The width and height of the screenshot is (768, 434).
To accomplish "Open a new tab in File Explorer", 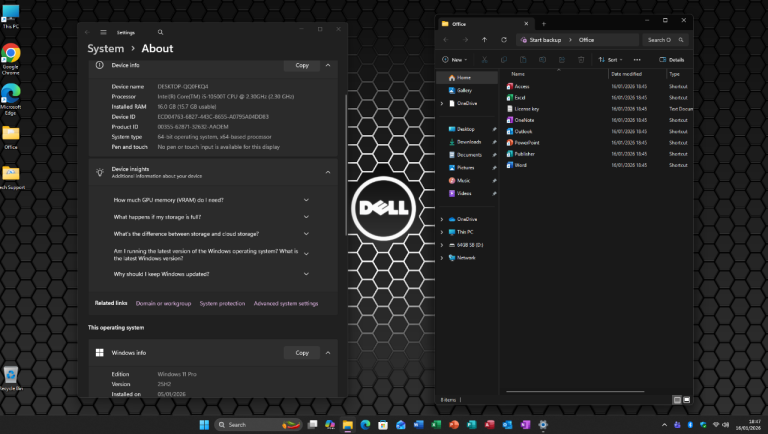I will pos(543,22).
